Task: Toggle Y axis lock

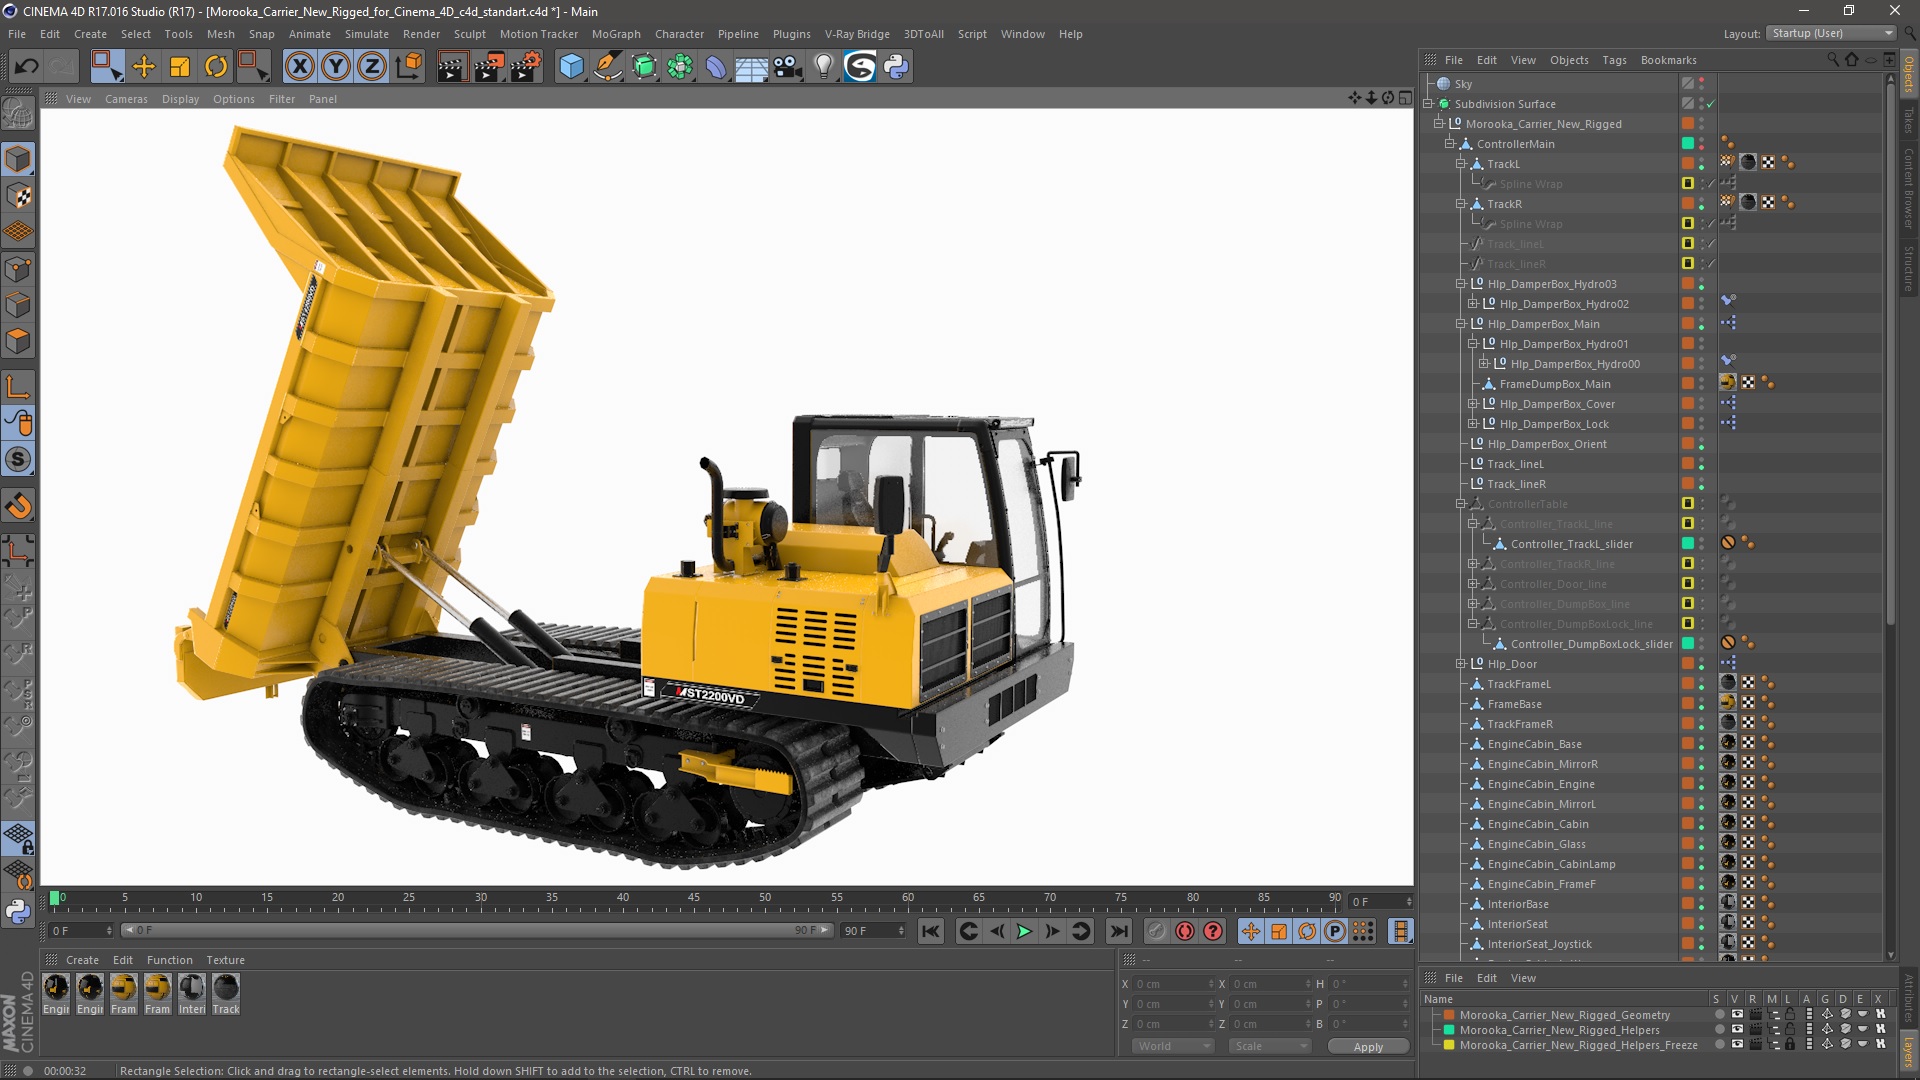Action: click(x=336, y=67)
